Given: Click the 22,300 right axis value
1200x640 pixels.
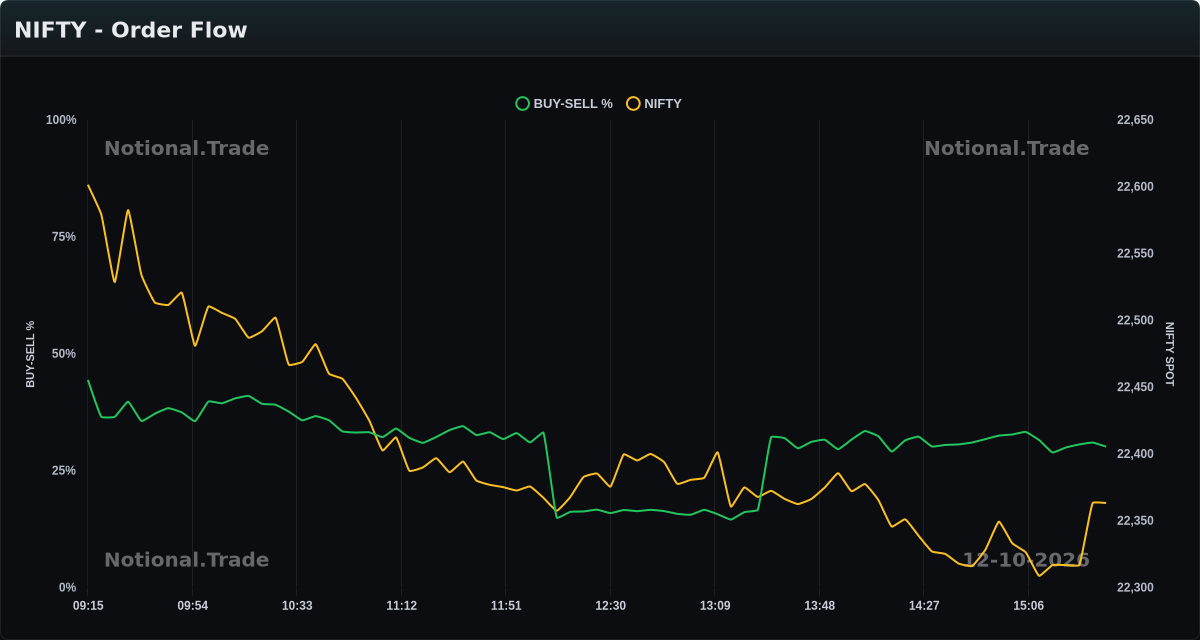Looking at the screenshot, I should 1135,588.
